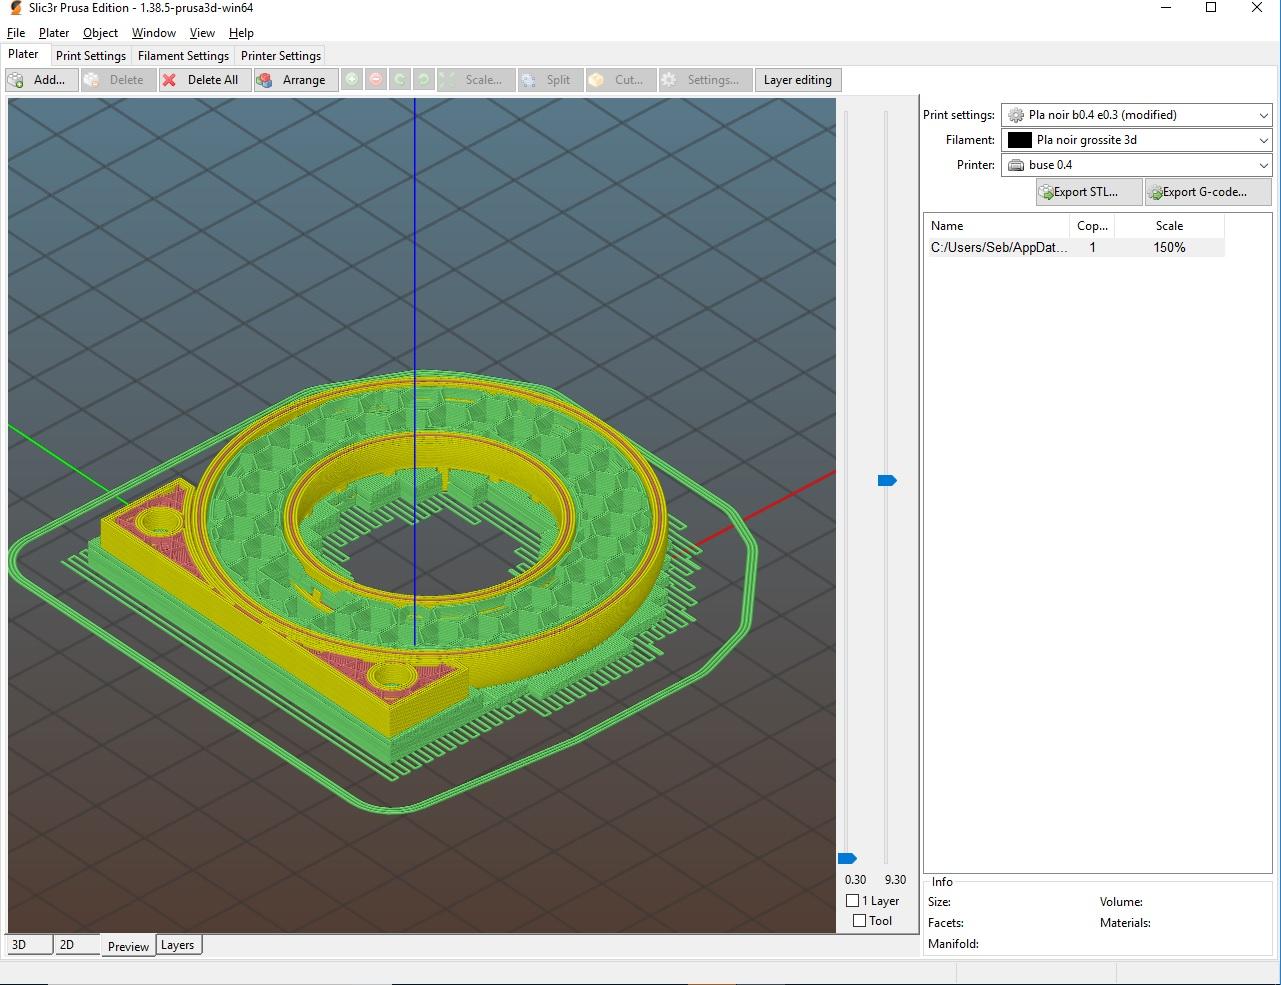Click the Scale tool in toolbar
Screen dimensions: 1281x985
click(475, 80)
